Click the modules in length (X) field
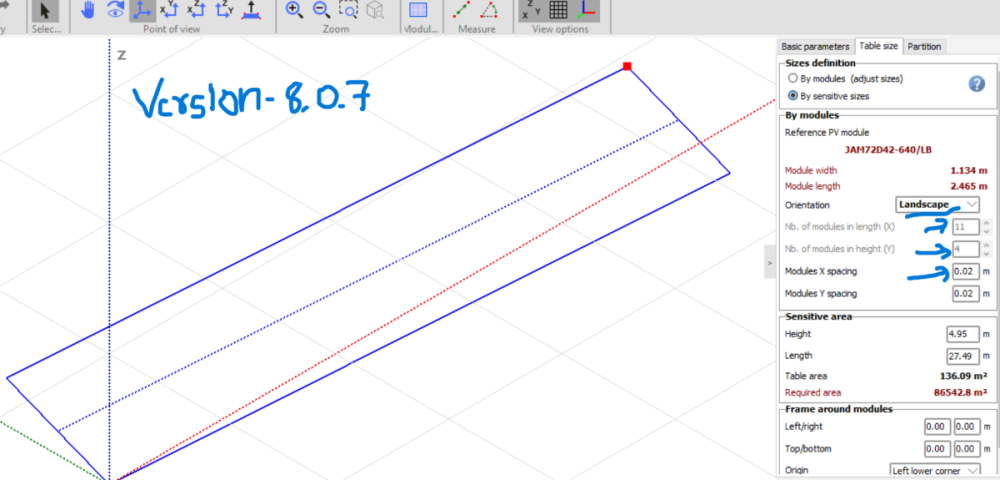The image size is (1000, 480). coord(966,227)
